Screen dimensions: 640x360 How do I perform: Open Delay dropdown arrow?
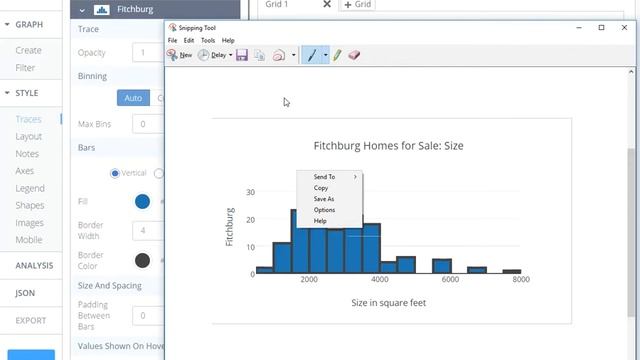[231, 55]
